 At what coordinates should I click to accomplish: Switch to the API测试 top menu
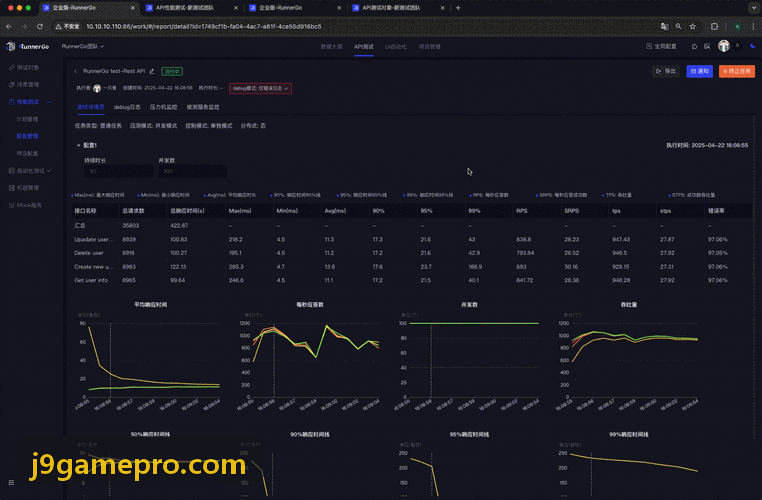tap(364, 47)
